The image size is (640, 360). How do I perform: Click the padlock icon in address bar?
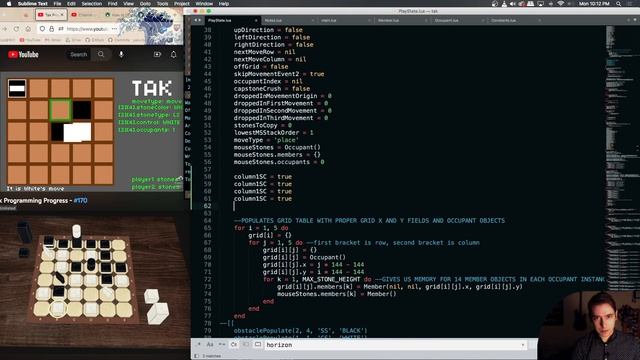(x=51, y=29)
